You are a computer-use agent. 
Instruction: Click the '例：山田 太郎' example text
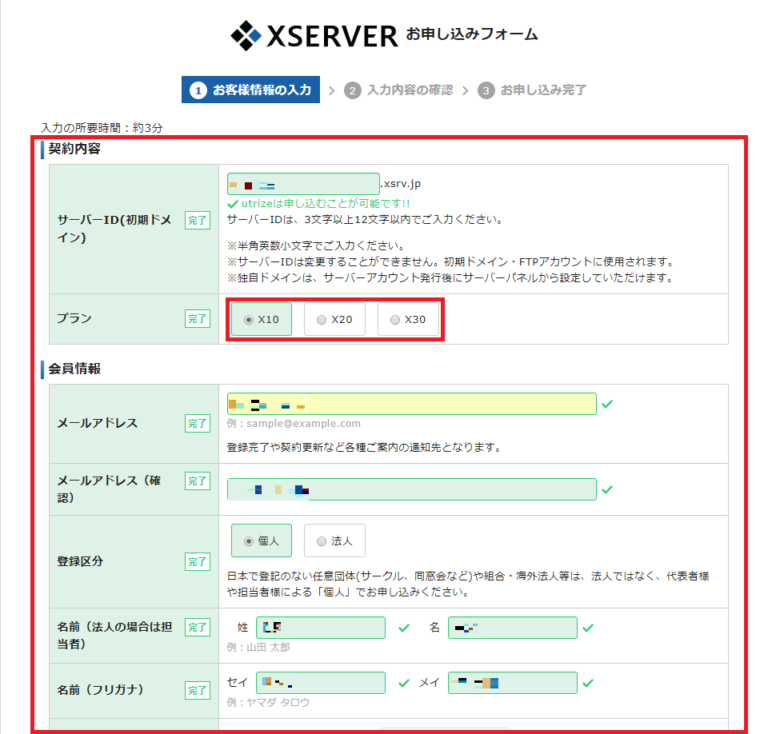tap(258, 647)
